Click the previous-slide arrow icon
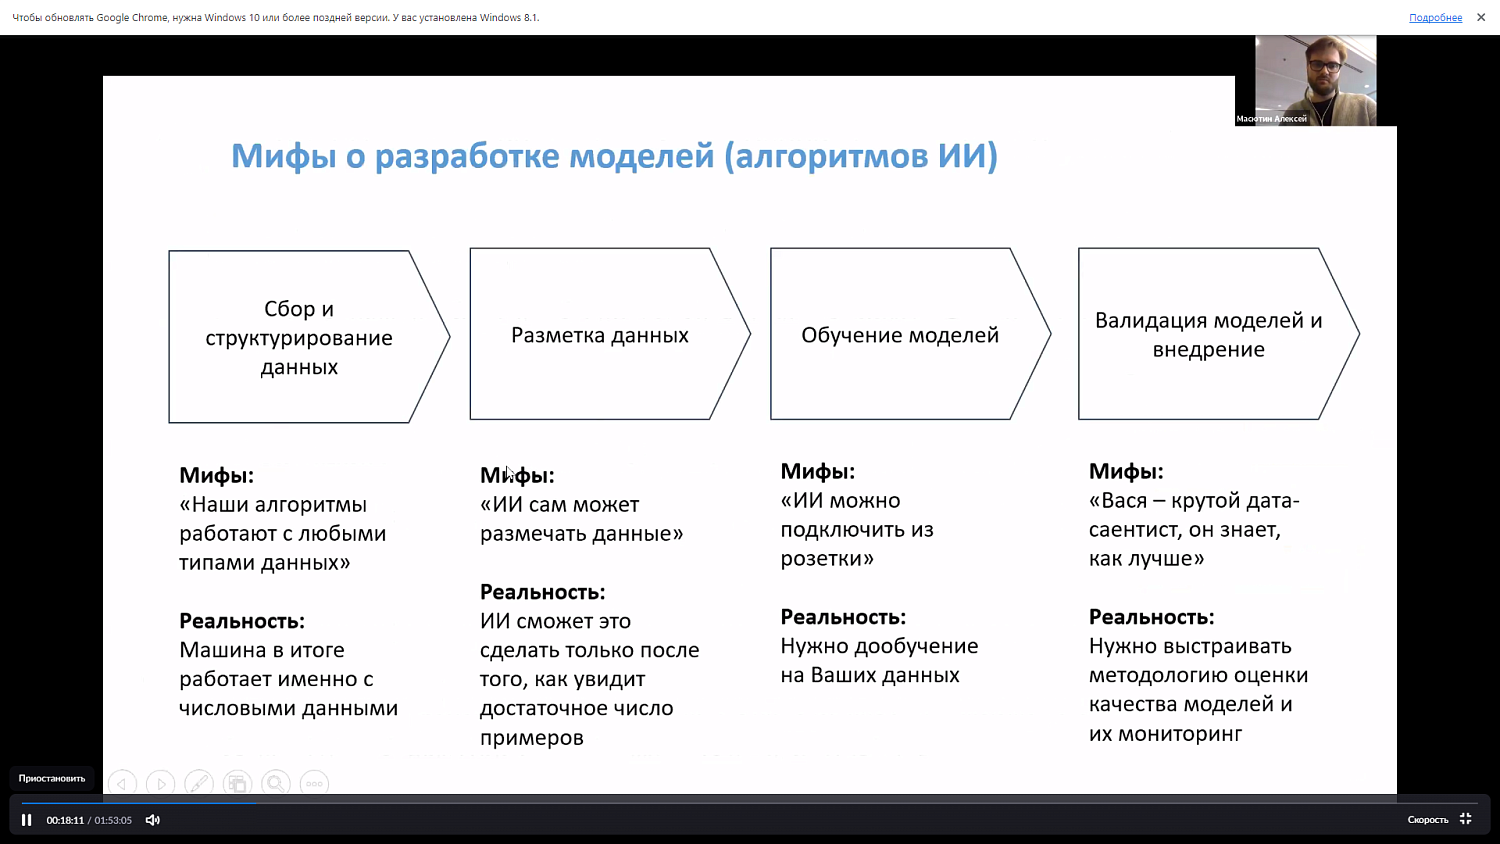This screenshot has width=1500, height=844. (122, 783)
